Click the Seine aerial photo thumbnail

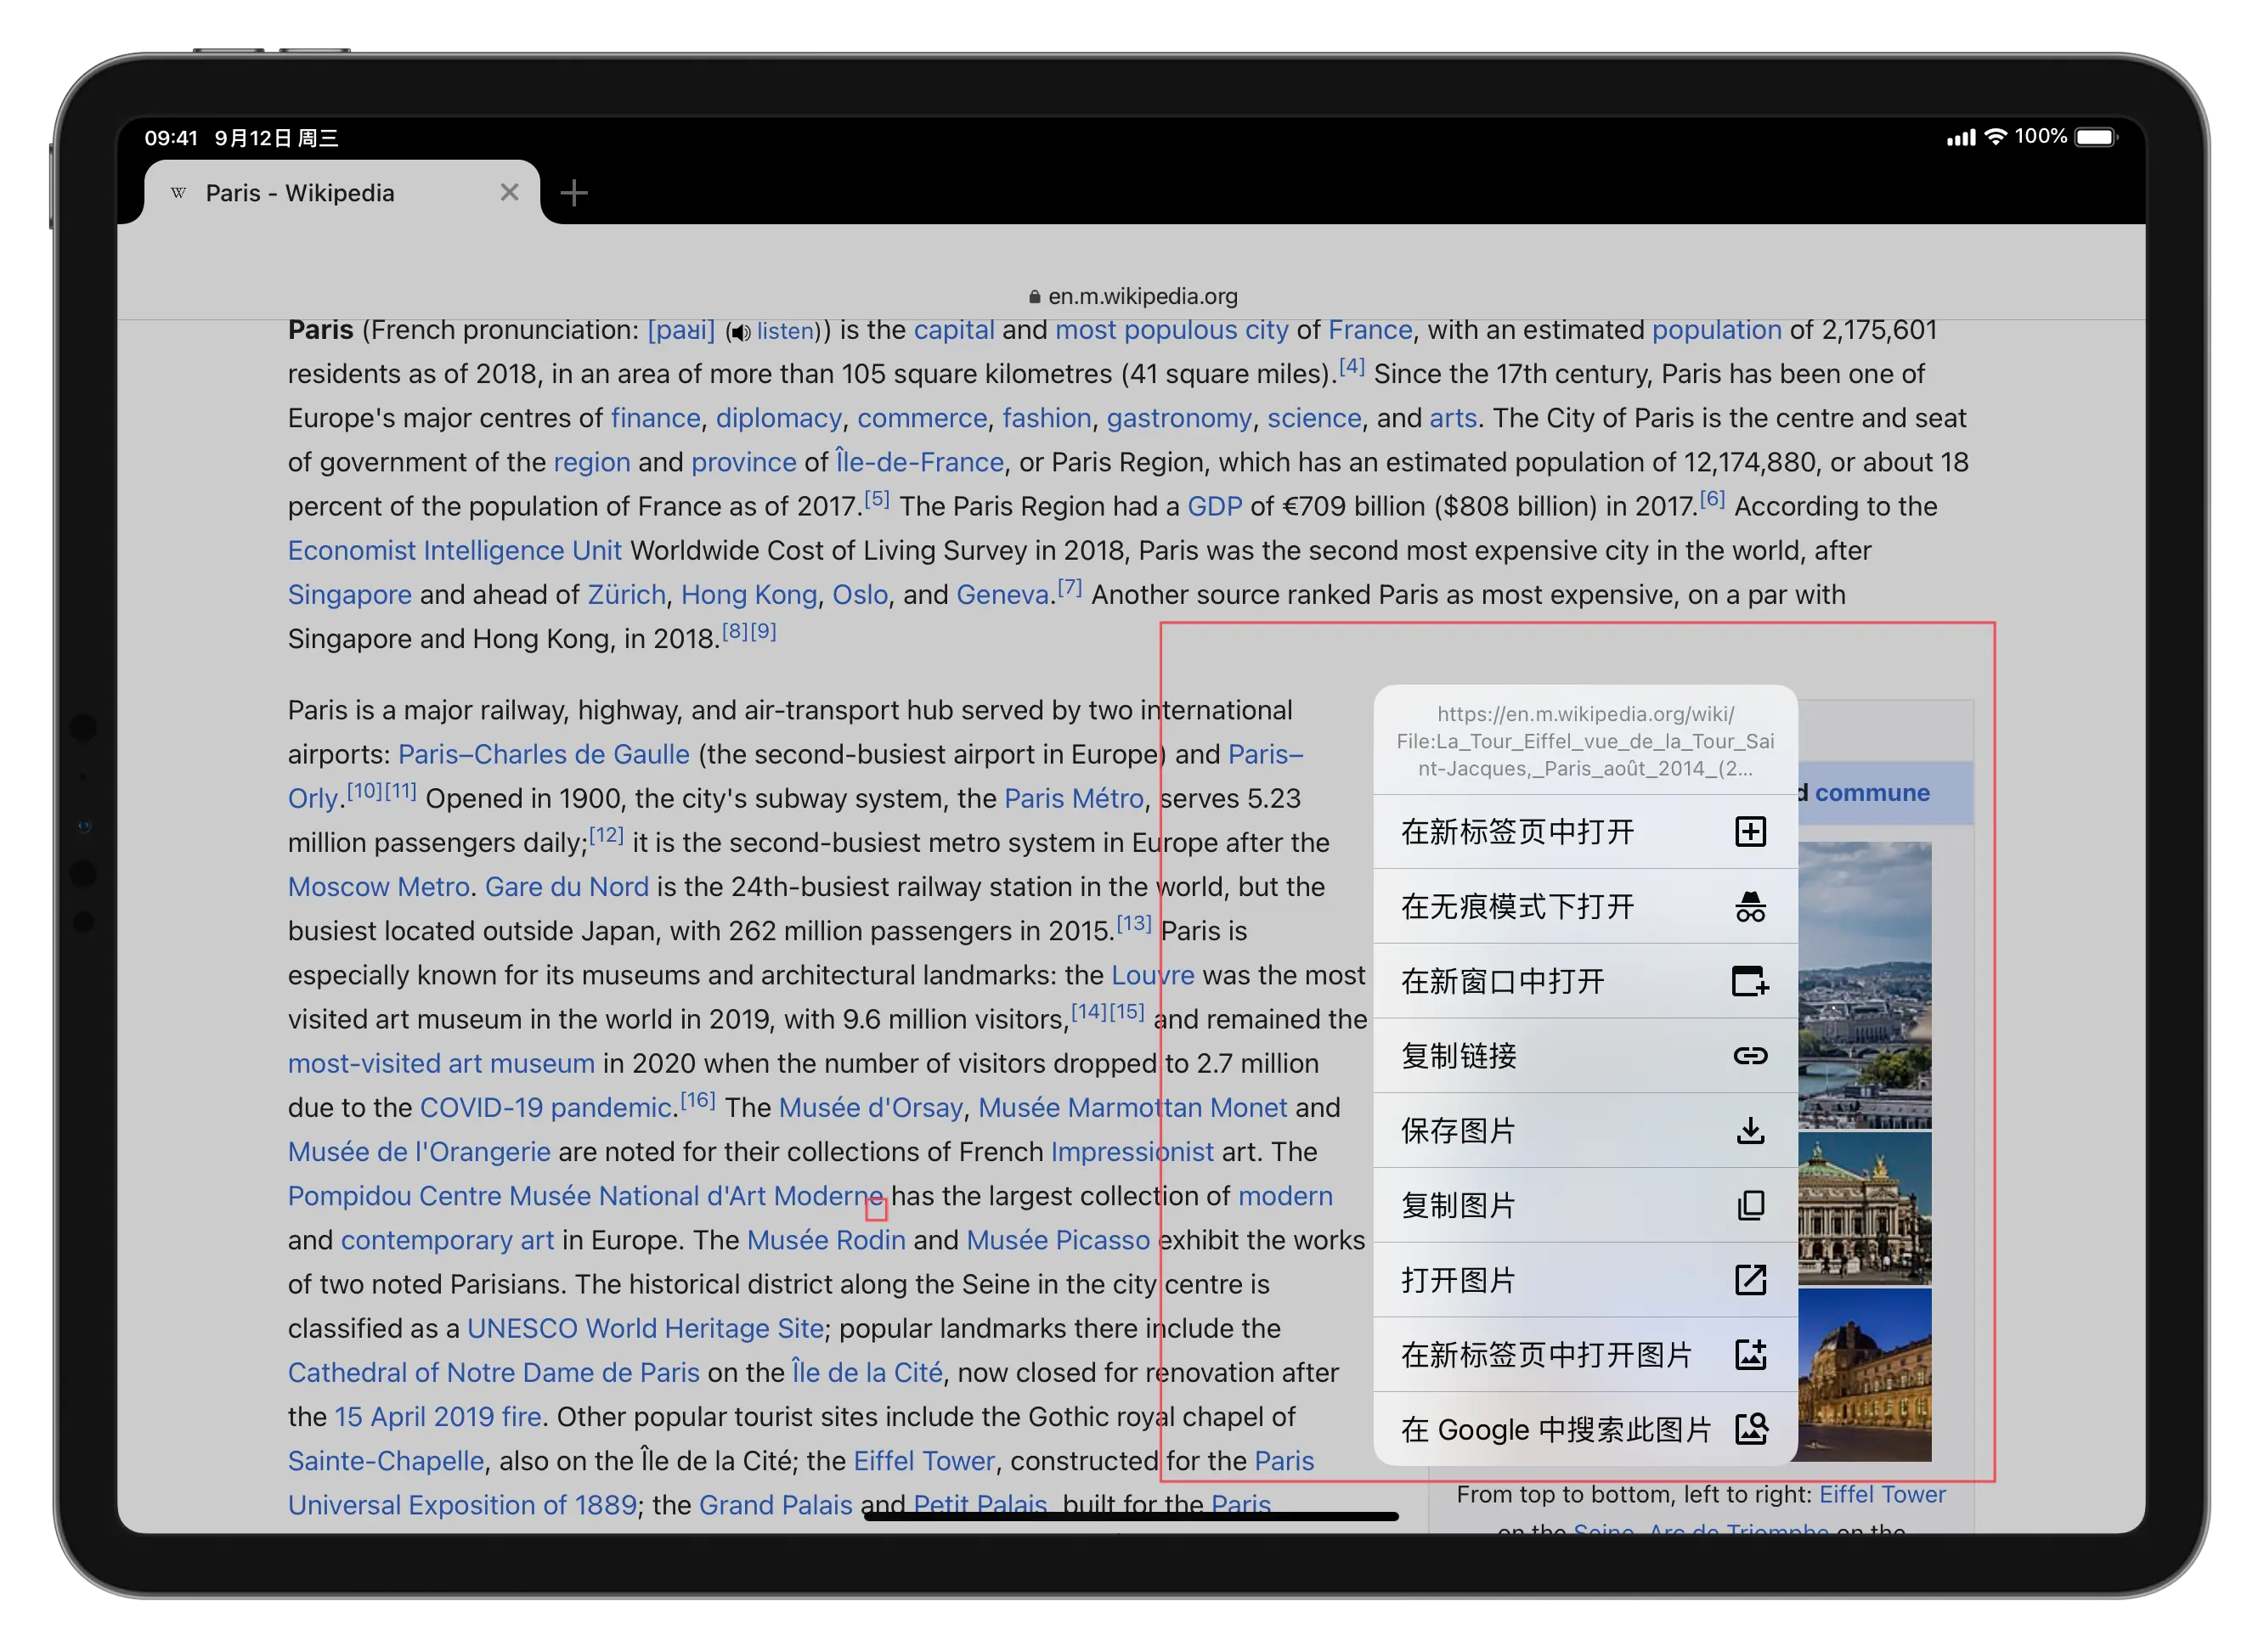click(1864, 985)
